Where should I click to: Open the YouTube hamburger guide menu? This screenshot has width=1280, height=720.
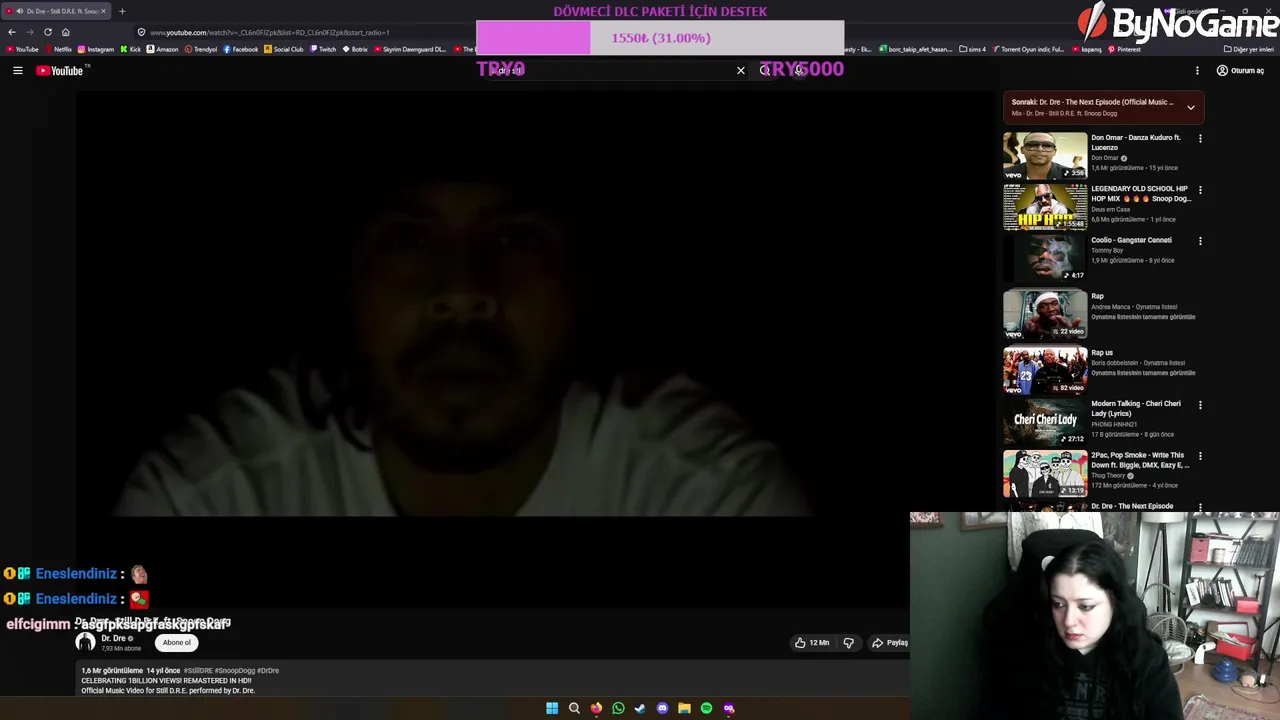click(x=17, y=71)
